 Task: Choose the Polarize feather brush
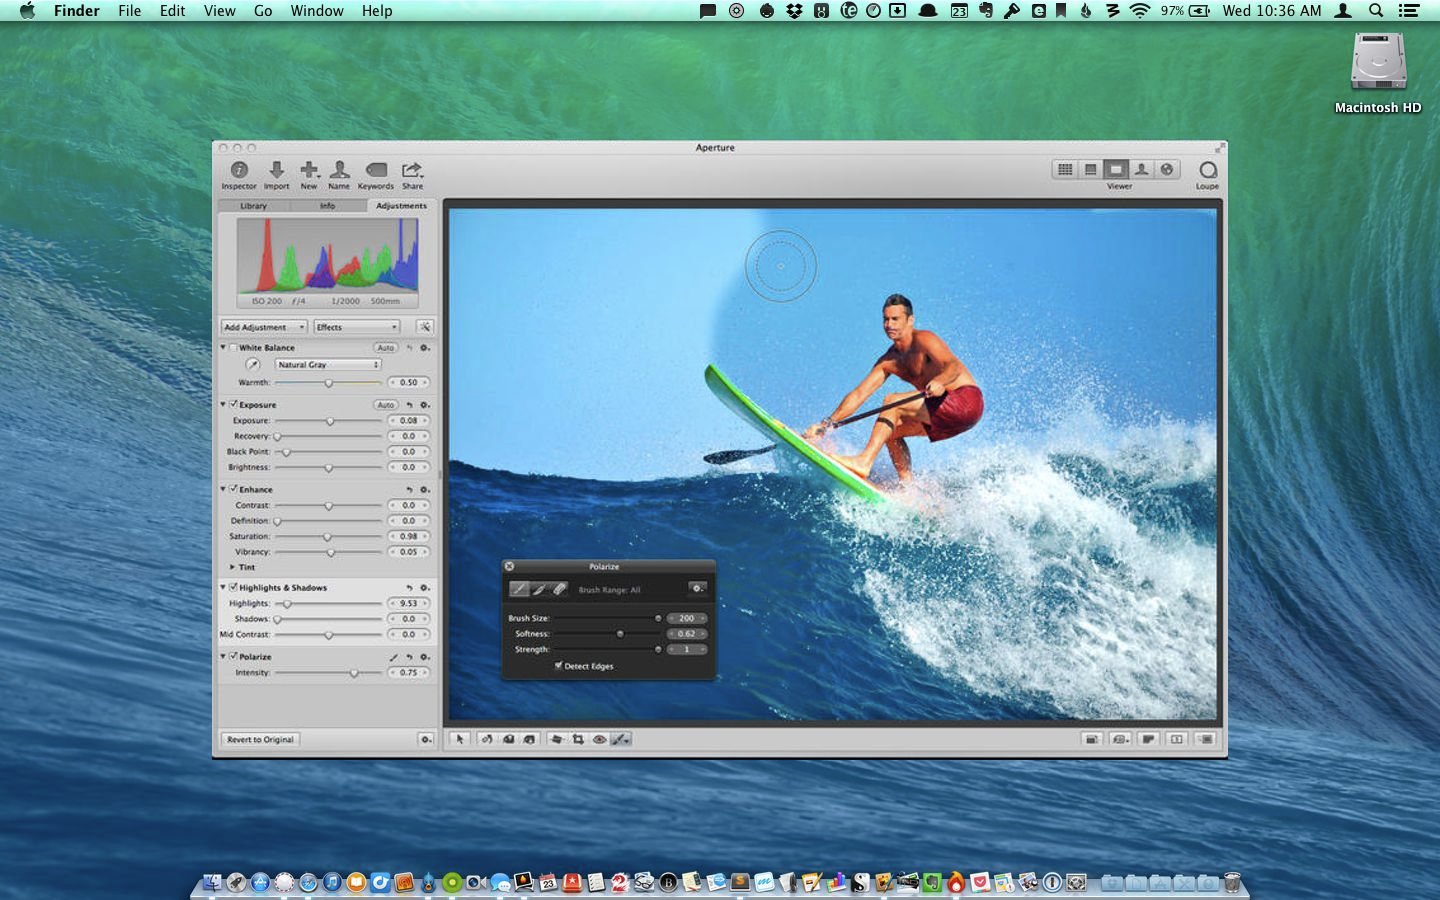pyautogui.click(x=539, y=589)
